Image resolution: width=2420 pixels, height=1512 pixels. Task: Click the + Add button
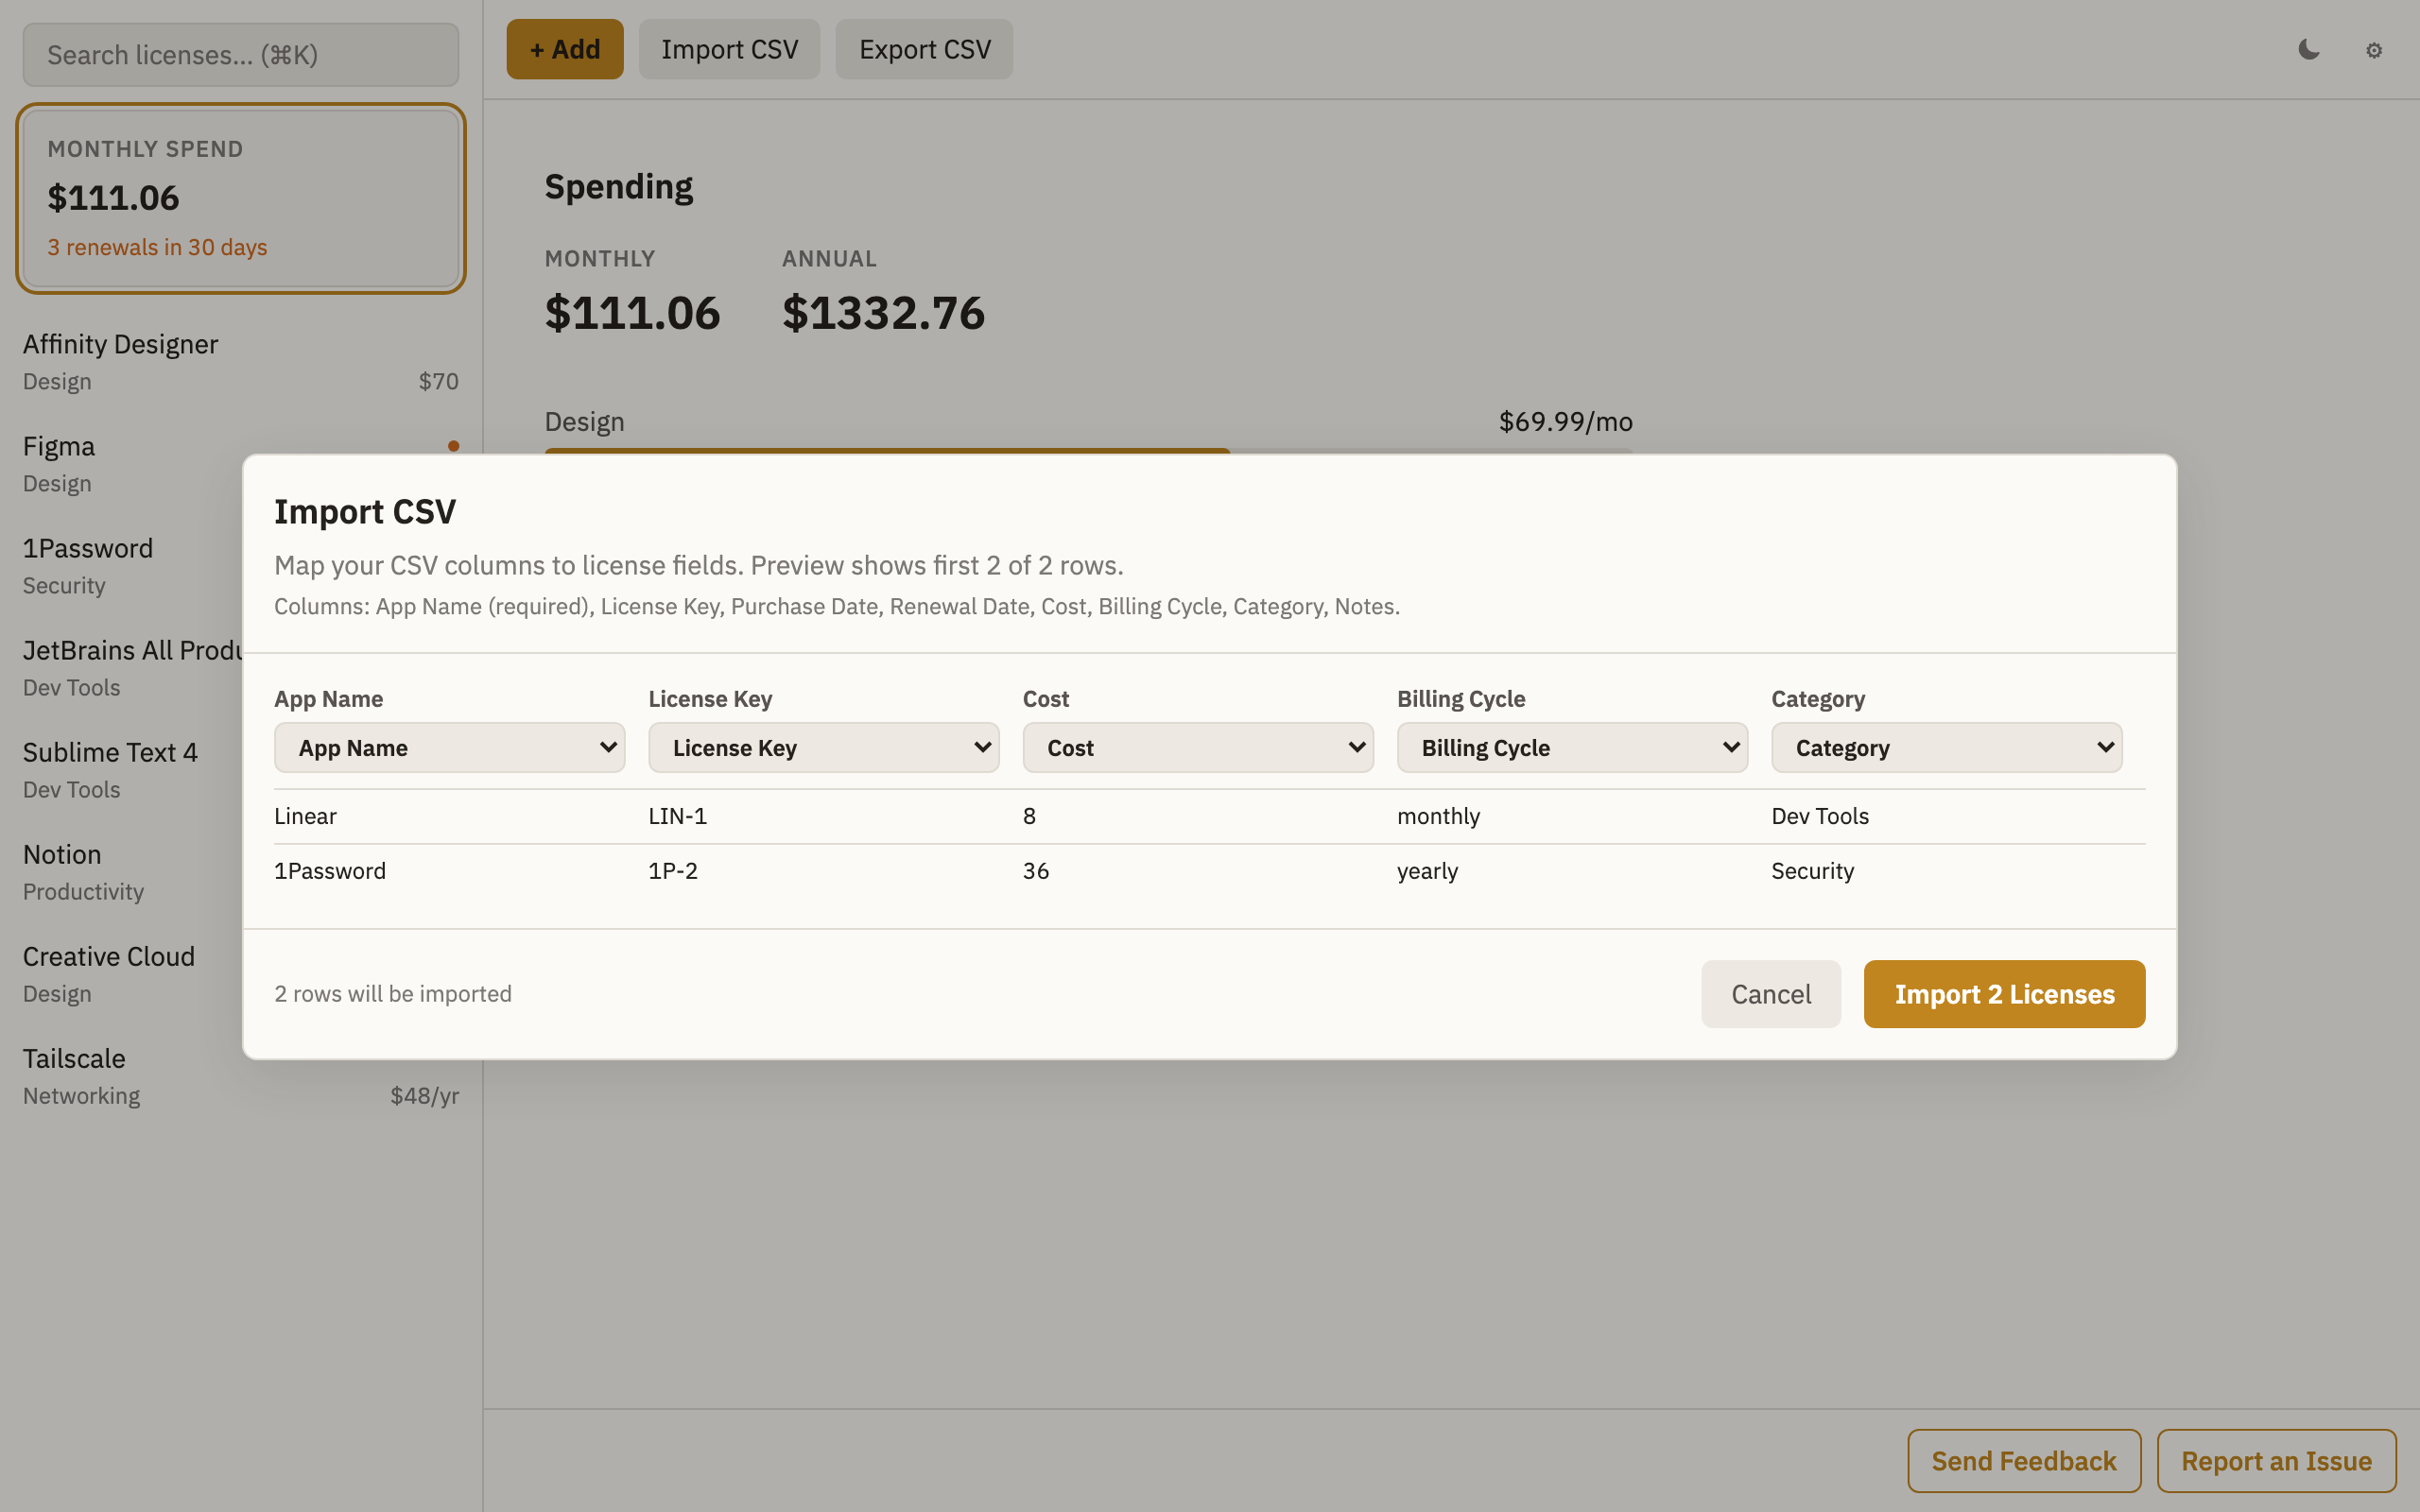[565, 49]
